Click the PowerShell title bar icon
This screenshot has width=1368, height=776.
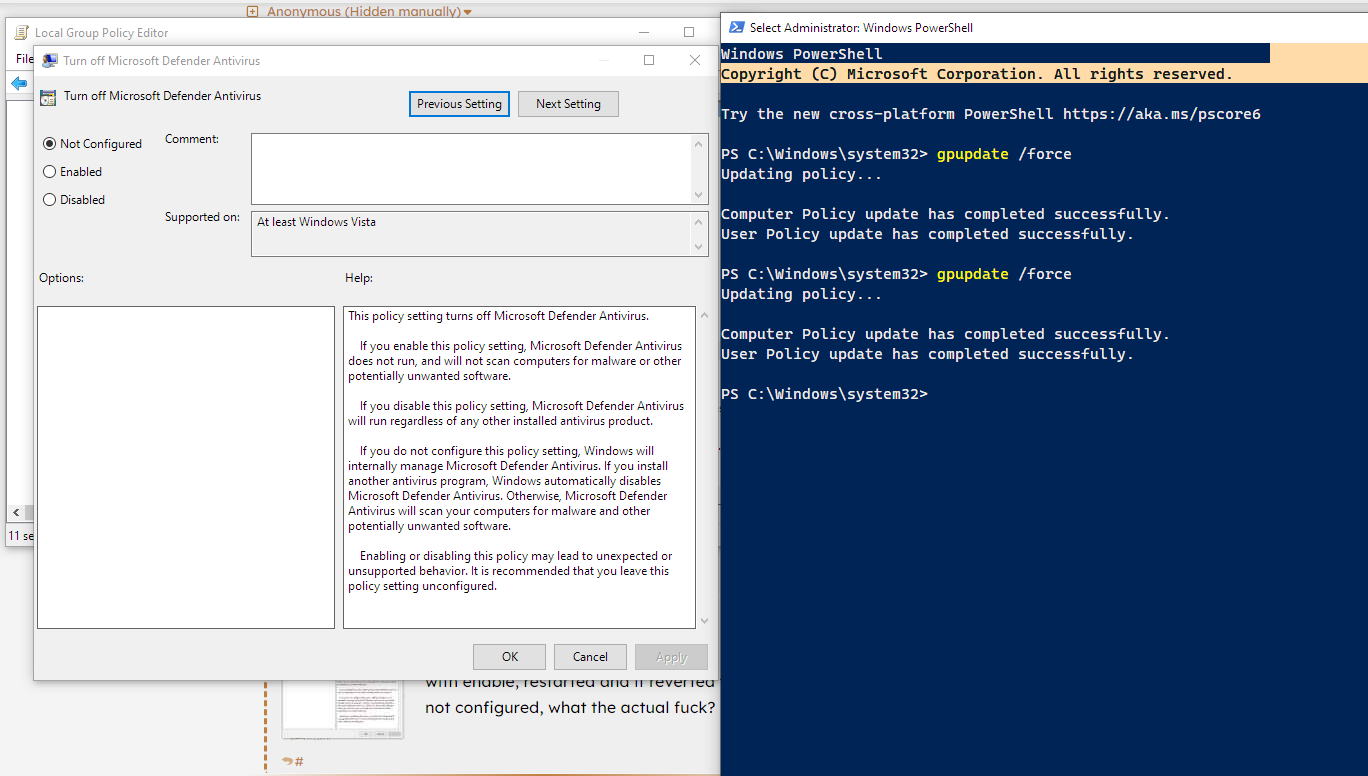pos(737,27)
